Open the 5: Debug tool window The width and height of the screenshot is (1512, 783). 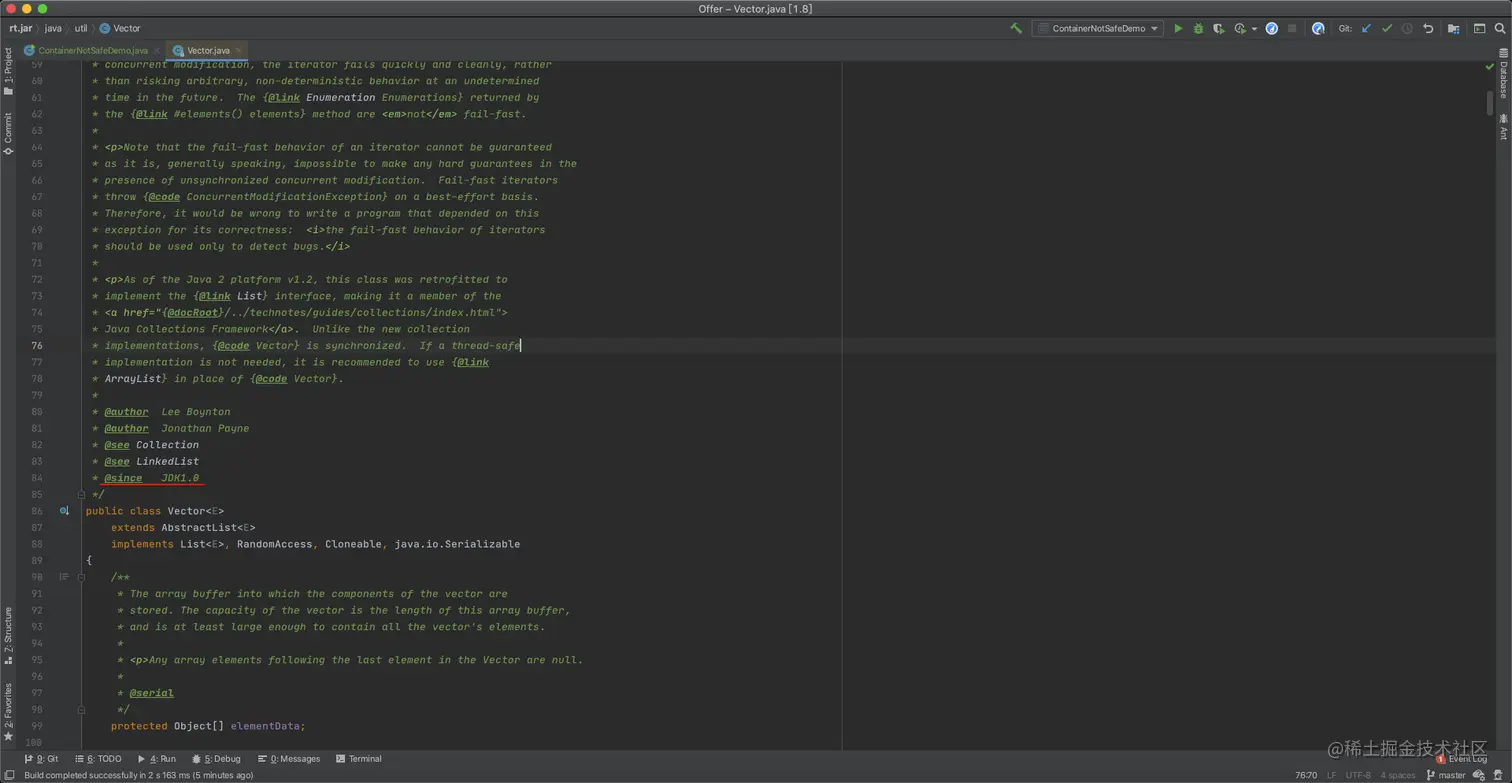pyautogui.click(x=216, y=759)
